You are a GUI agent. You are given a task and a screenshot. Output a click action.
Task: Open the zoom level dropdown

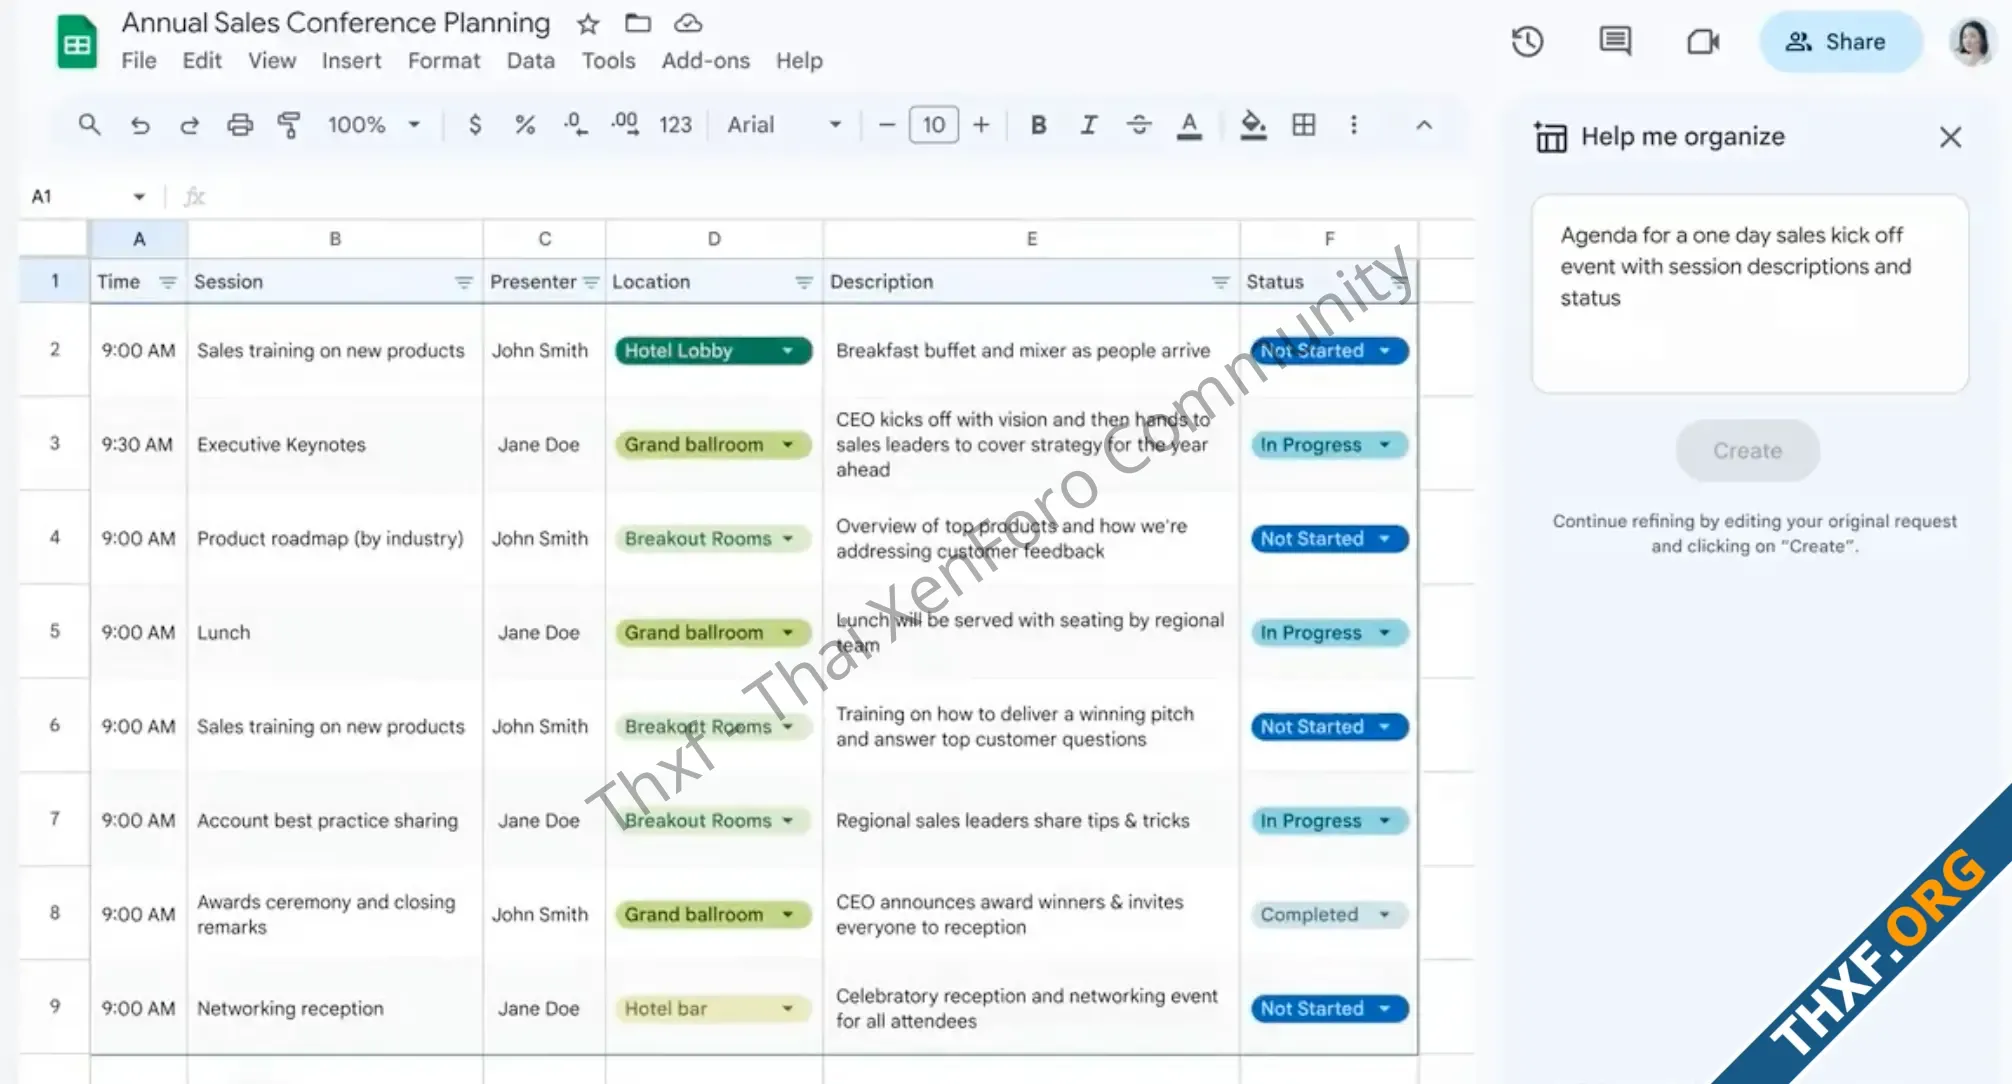(x=374, y=125)
